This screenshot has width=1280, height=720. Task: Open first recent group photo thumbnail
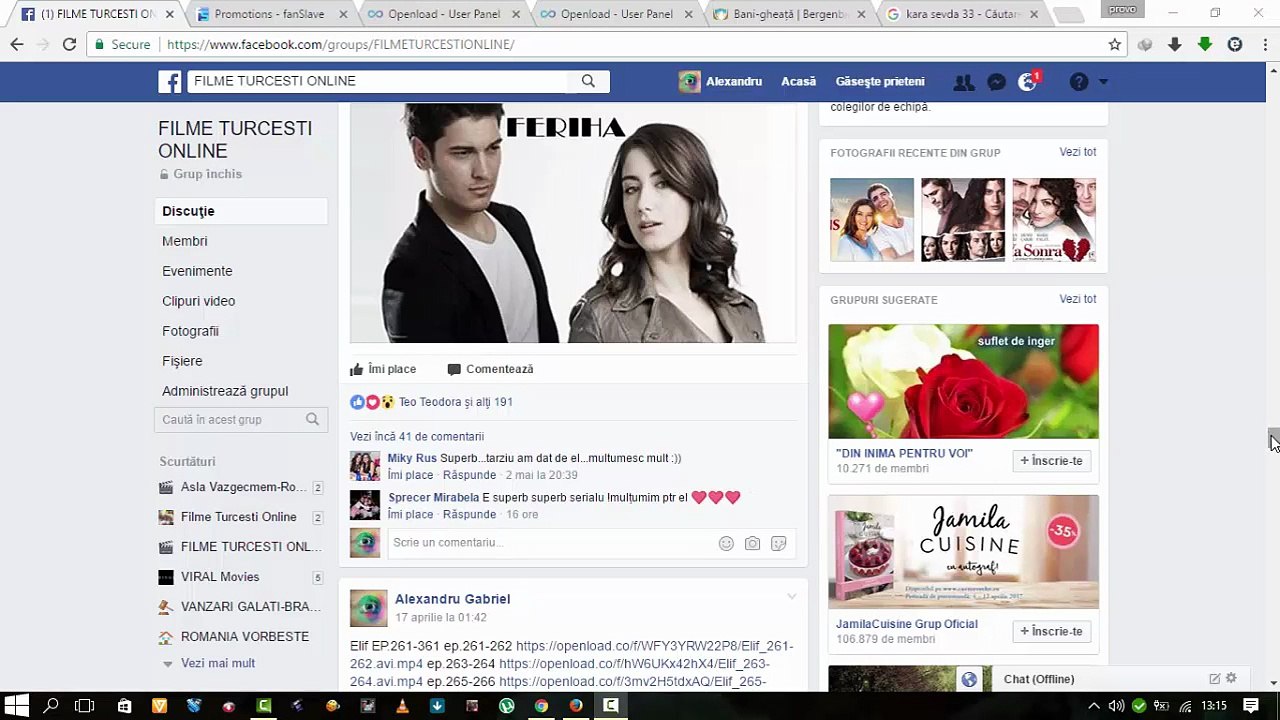(872, 220)
